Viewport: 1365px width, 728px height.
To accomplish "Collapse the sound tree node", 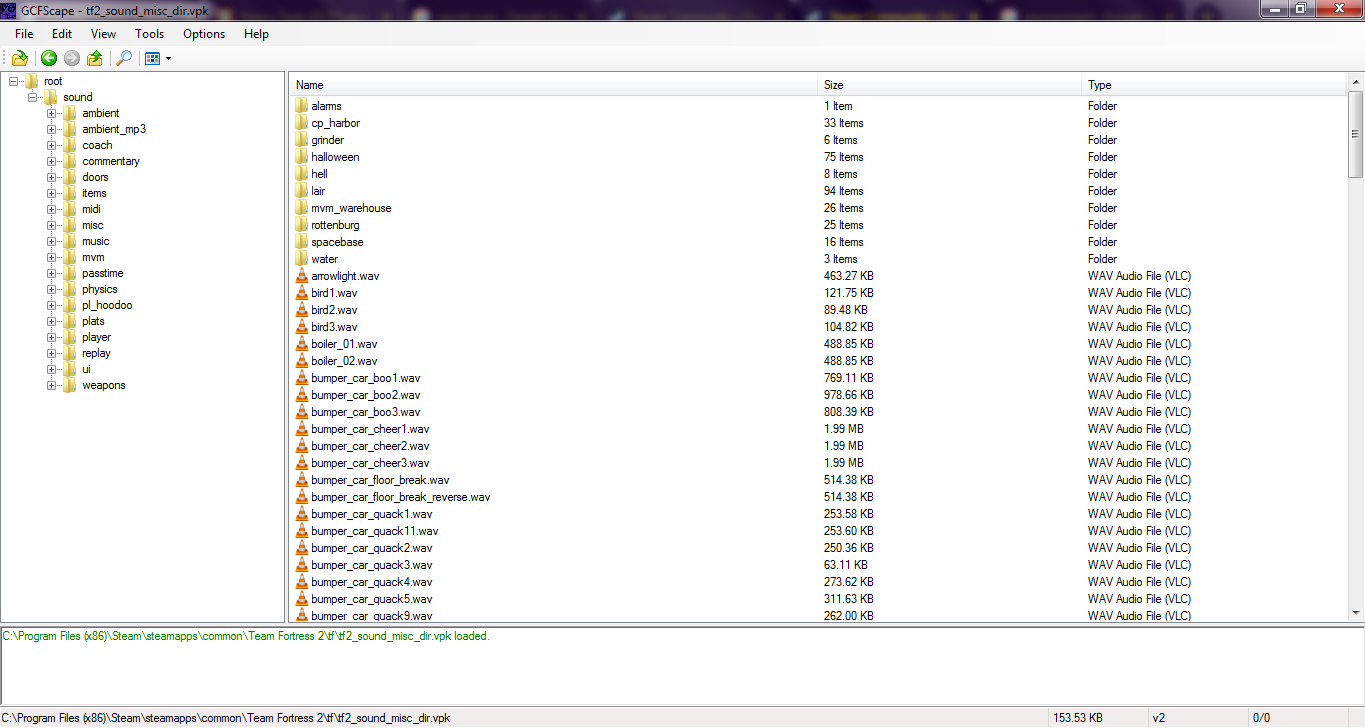I will [x=32, y=97].
